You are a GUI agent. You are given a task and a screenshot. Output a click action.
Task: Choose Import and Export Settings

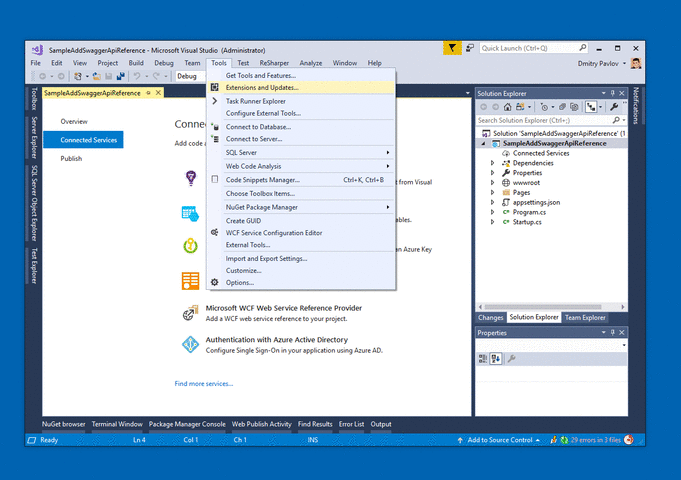(302, 258)
